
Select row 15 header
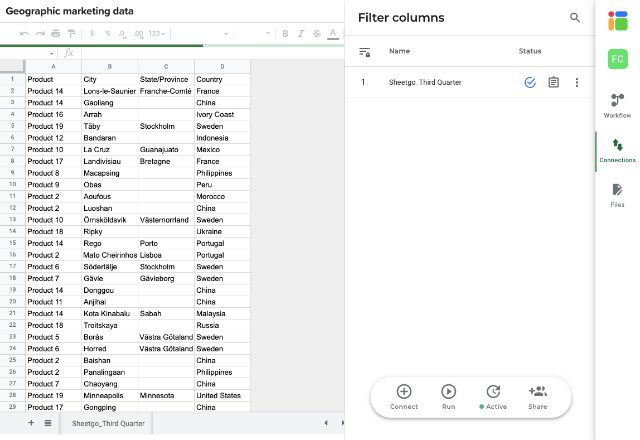[x=13, y=243]
